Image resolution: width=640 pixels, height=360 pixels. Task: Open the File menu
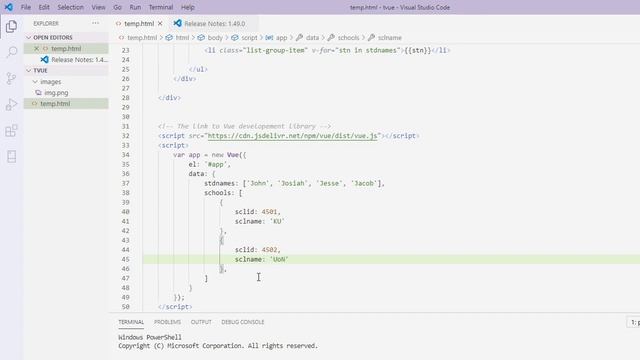(26, 7)
